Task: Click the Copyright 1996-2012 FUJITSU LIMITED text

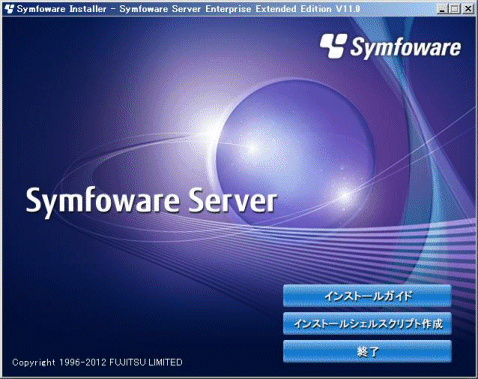Action: point(97,362)
